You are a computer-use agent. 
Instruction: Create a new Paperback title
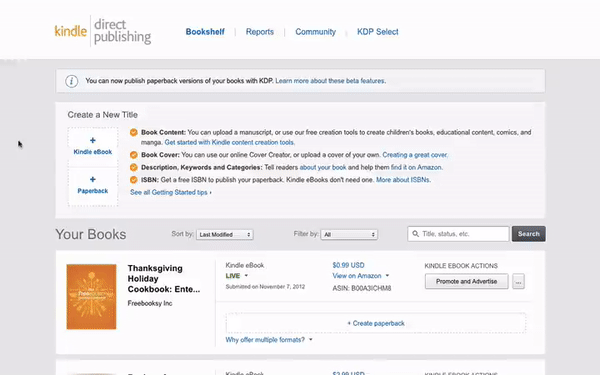click(x=93, y=186)
